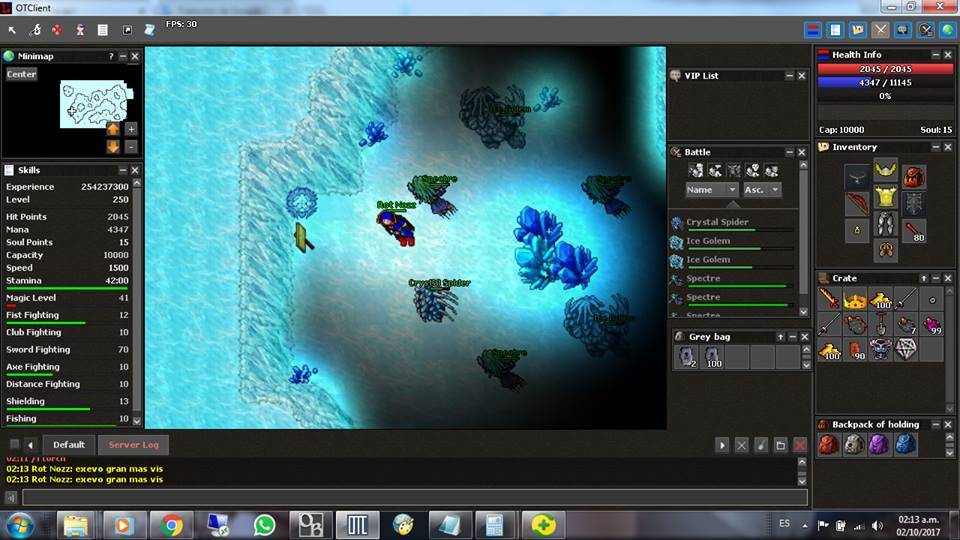Toggle the third Battle filter icon (hide monsters)
This screenshot has width=960, height=540.
coord(733,171)
